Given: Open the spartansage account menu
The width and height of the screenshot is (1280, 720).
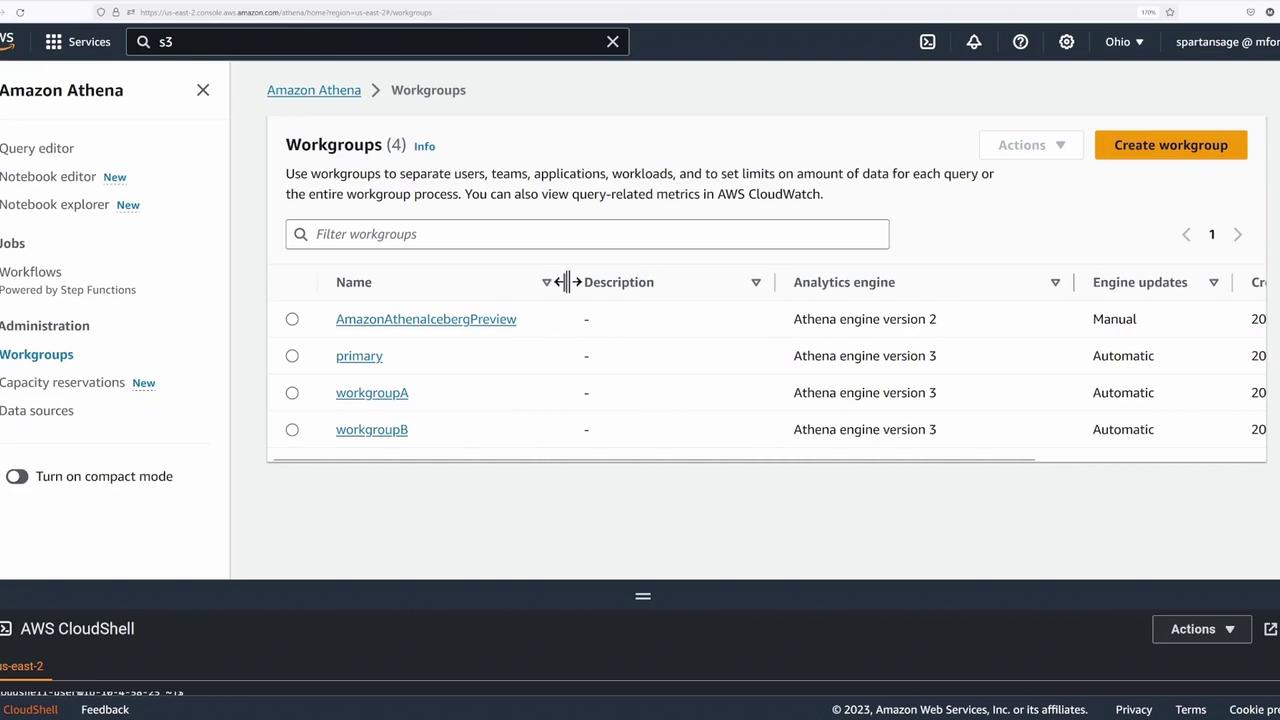Looking at the screenshot, I should pos(1227,42).
